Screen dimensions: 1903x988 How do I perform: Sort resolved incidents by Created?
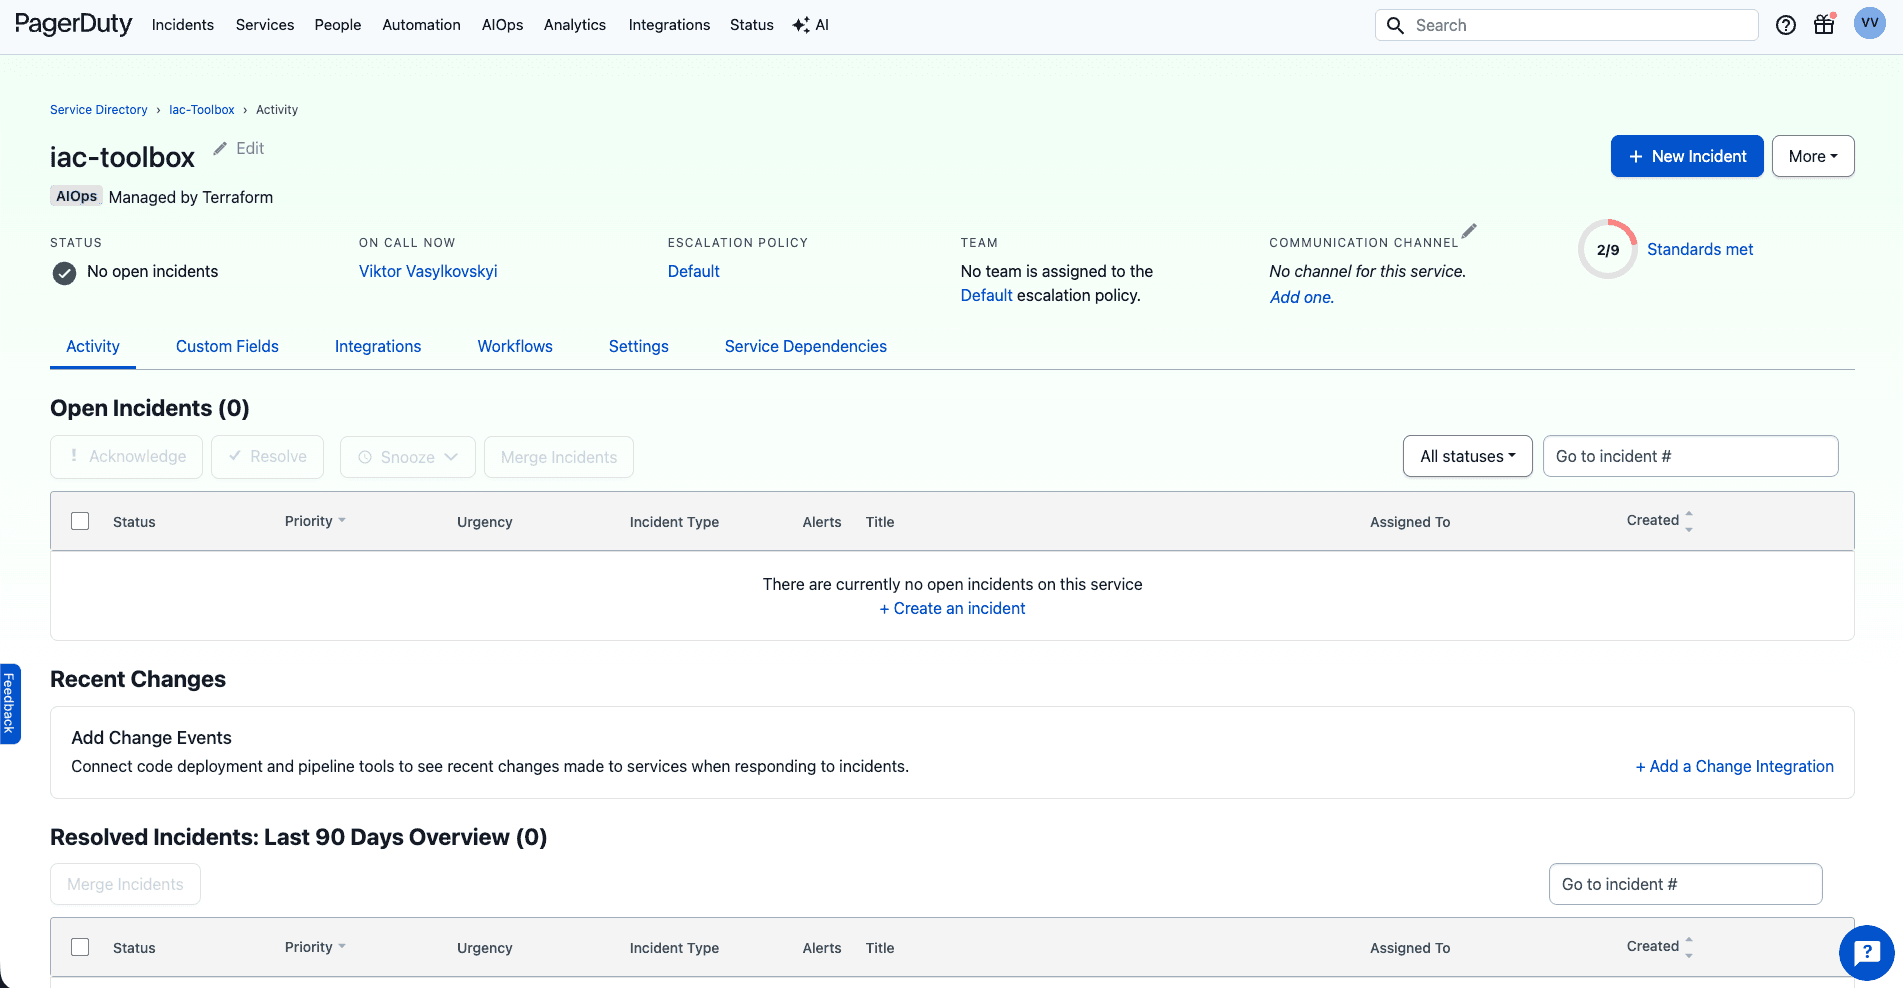[1660, 946]
